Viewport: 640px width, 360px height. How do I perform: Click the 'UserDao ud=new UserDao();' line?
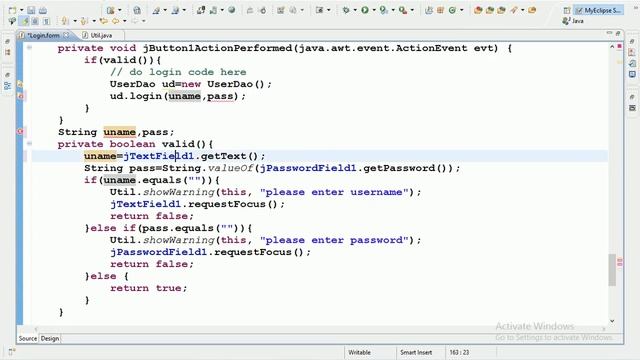pos(191,84)
